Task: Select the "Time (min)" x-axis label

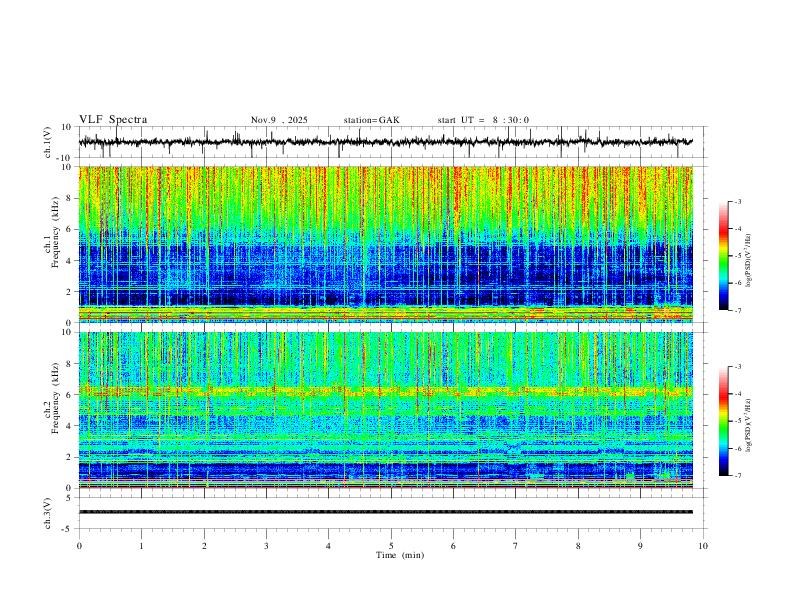Action: tap(400, 555)
